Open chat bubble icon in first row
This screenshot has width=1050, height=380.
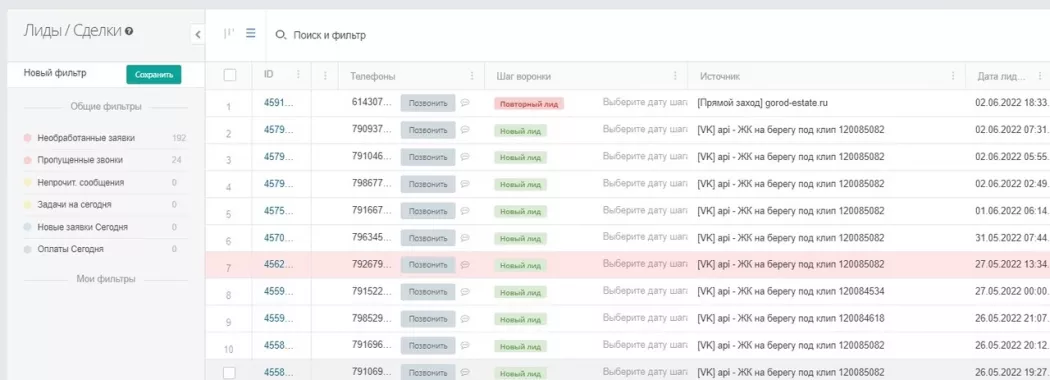[465, 103]
